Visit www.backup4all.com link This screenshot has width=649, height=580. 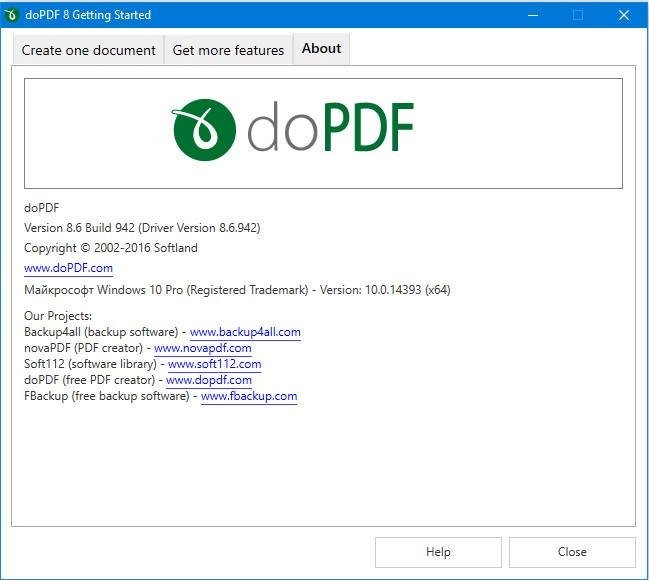click(245, 332)
